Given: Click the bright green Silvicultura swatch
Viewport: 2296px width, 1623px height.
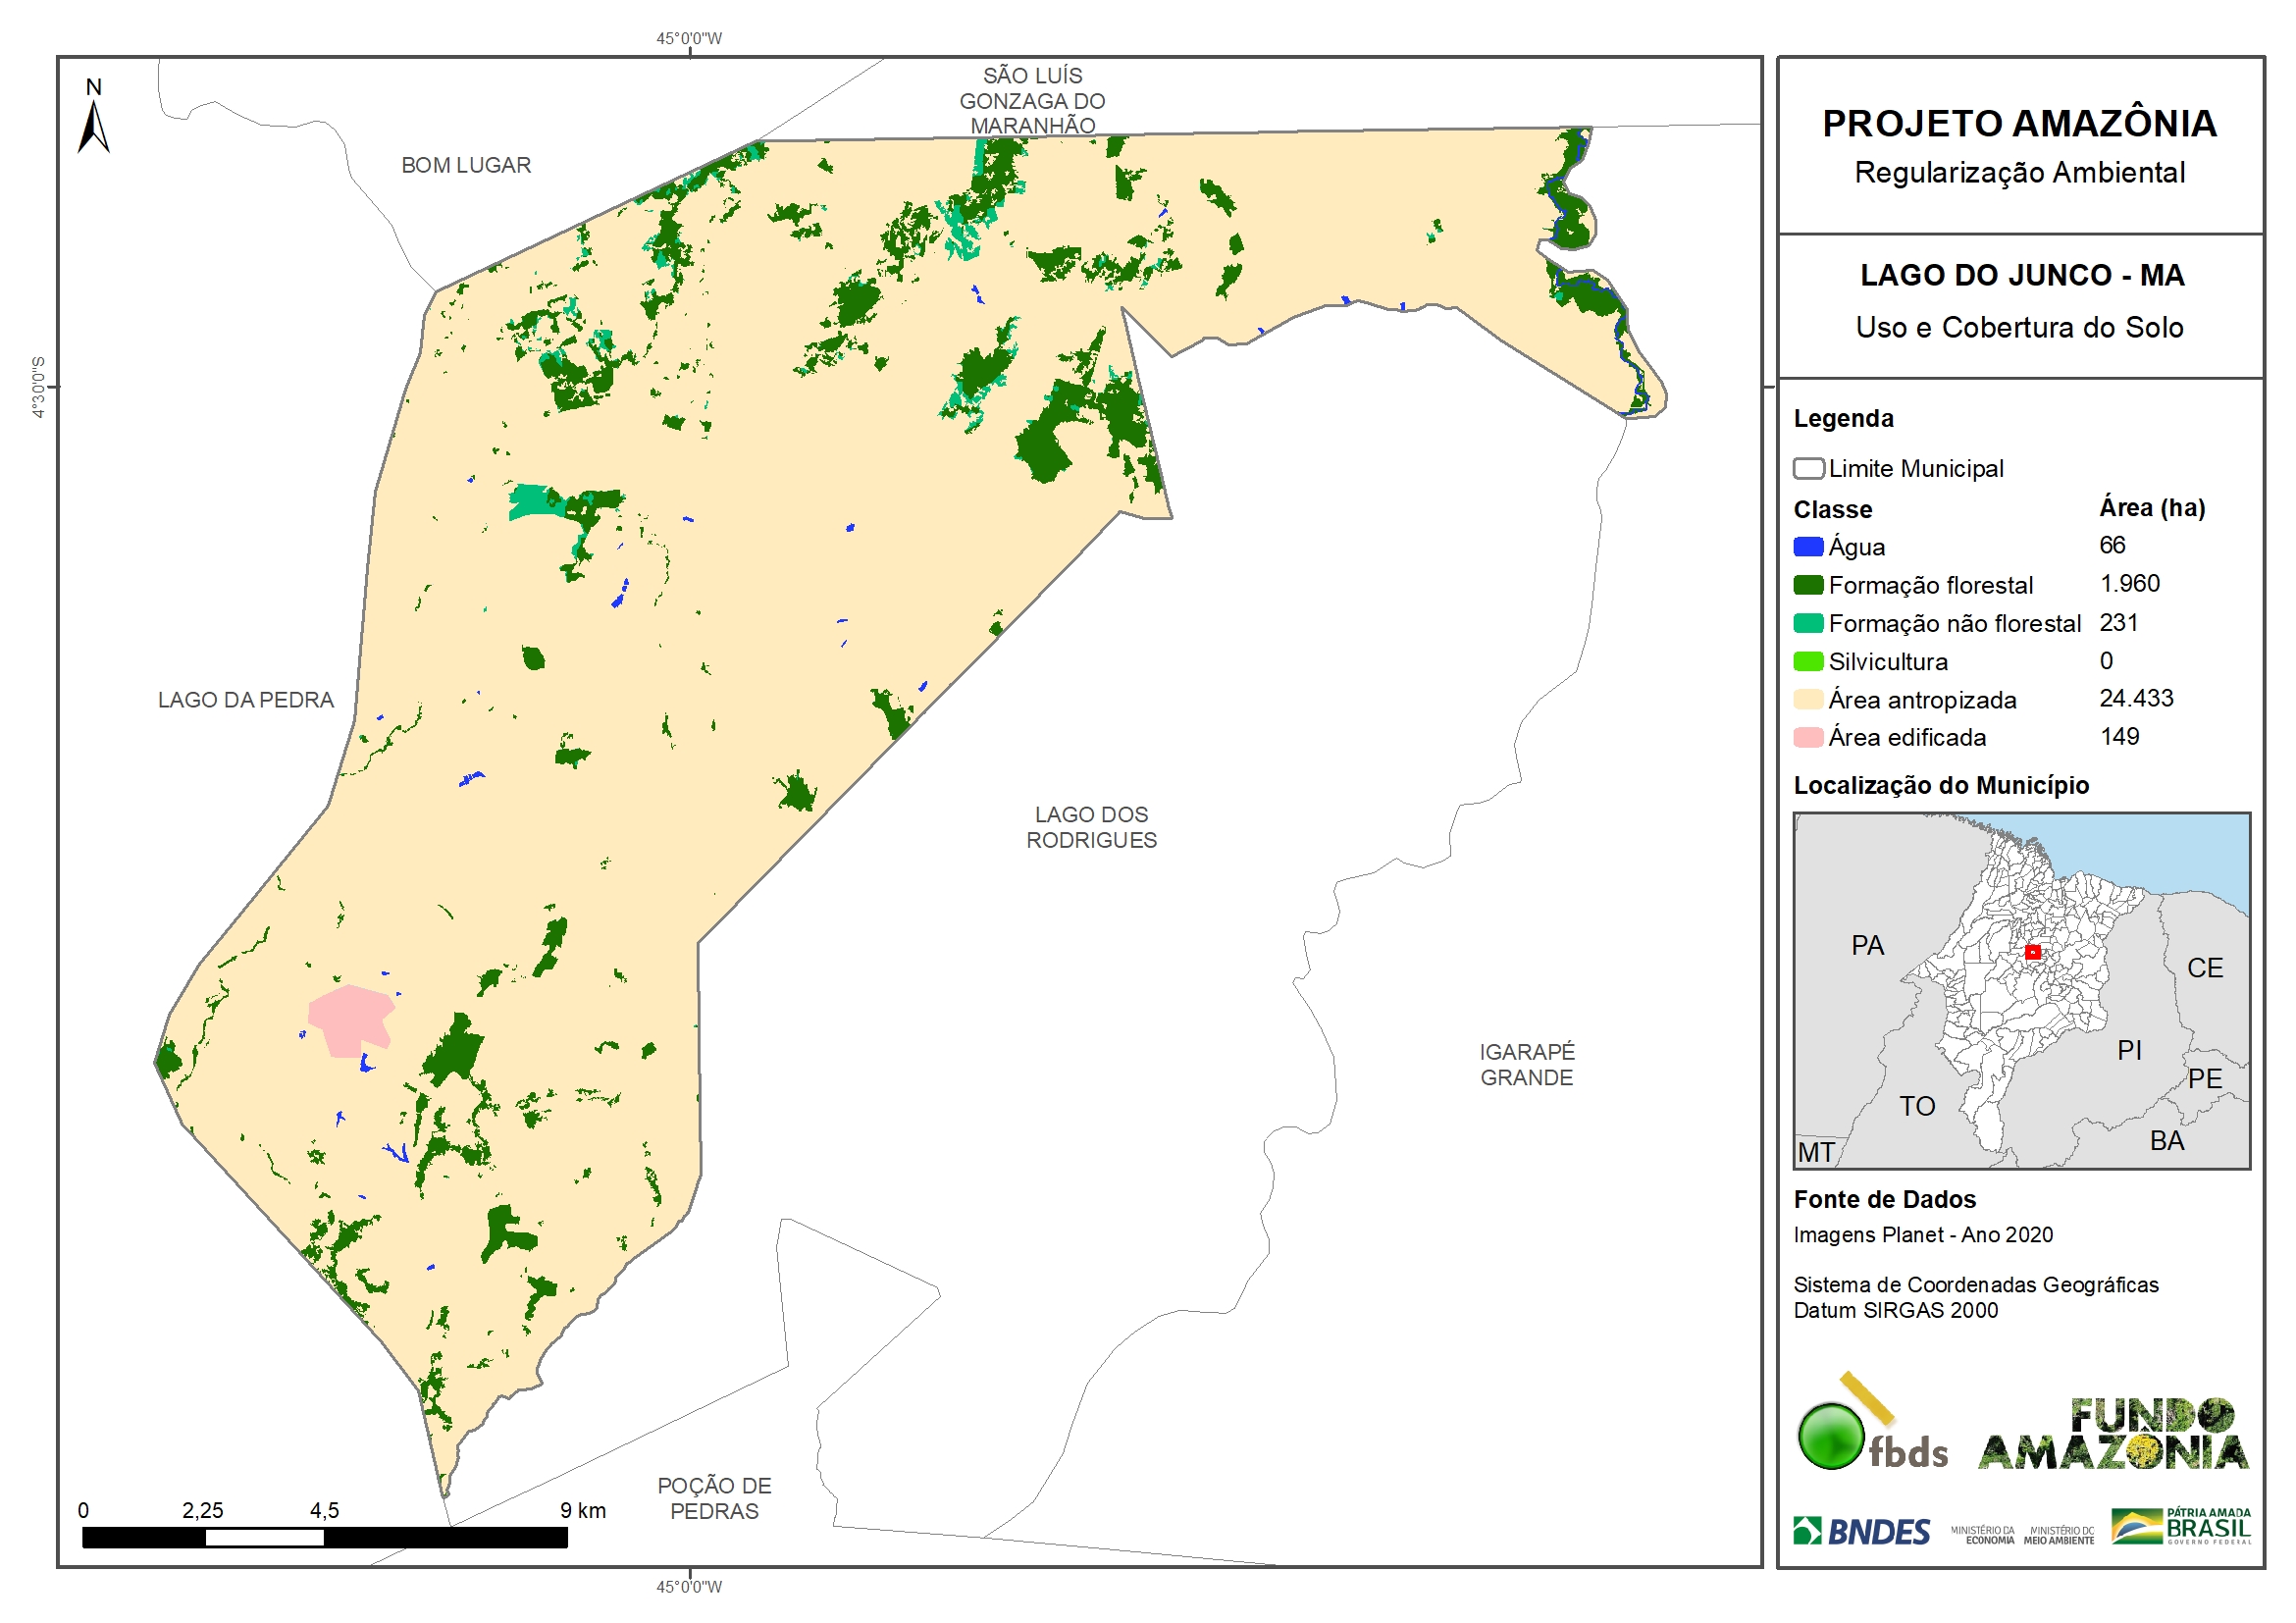Looking at the screenshot, I should point(1808,661).
